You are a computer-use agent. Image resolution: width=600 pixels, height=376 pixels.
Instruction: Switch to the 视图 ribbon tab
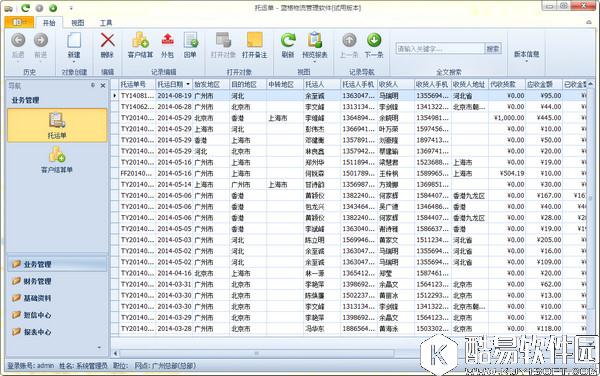tap(78, 23)
